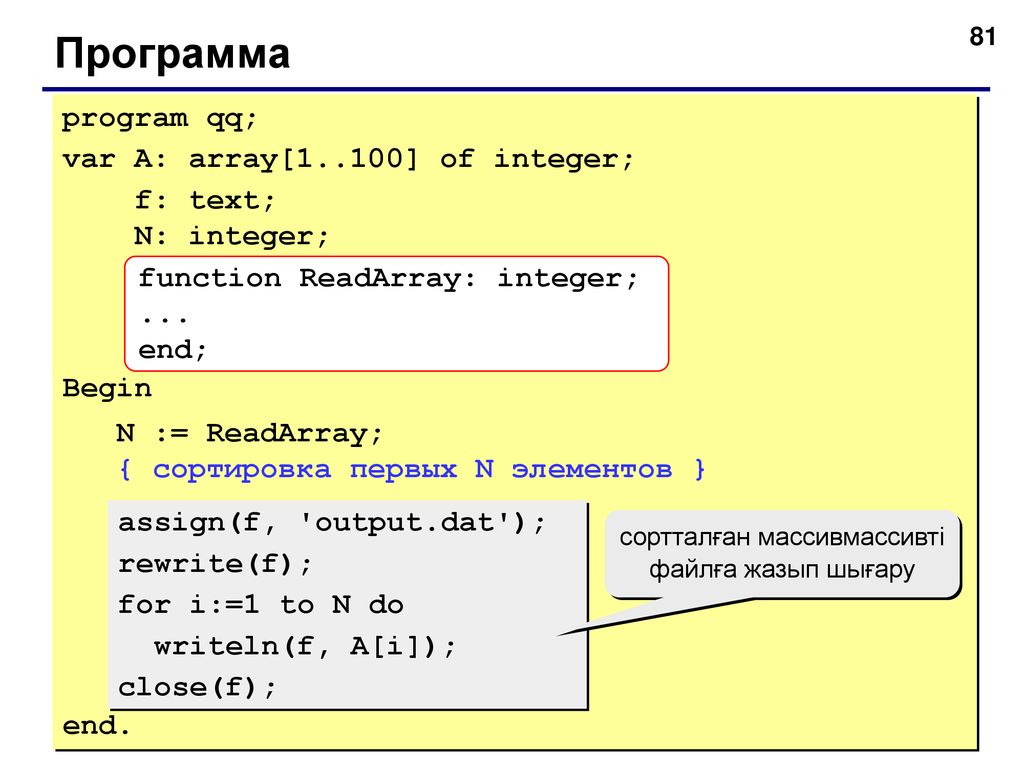
Task: Click the line "close(f);"
Action: pos(197,688)
